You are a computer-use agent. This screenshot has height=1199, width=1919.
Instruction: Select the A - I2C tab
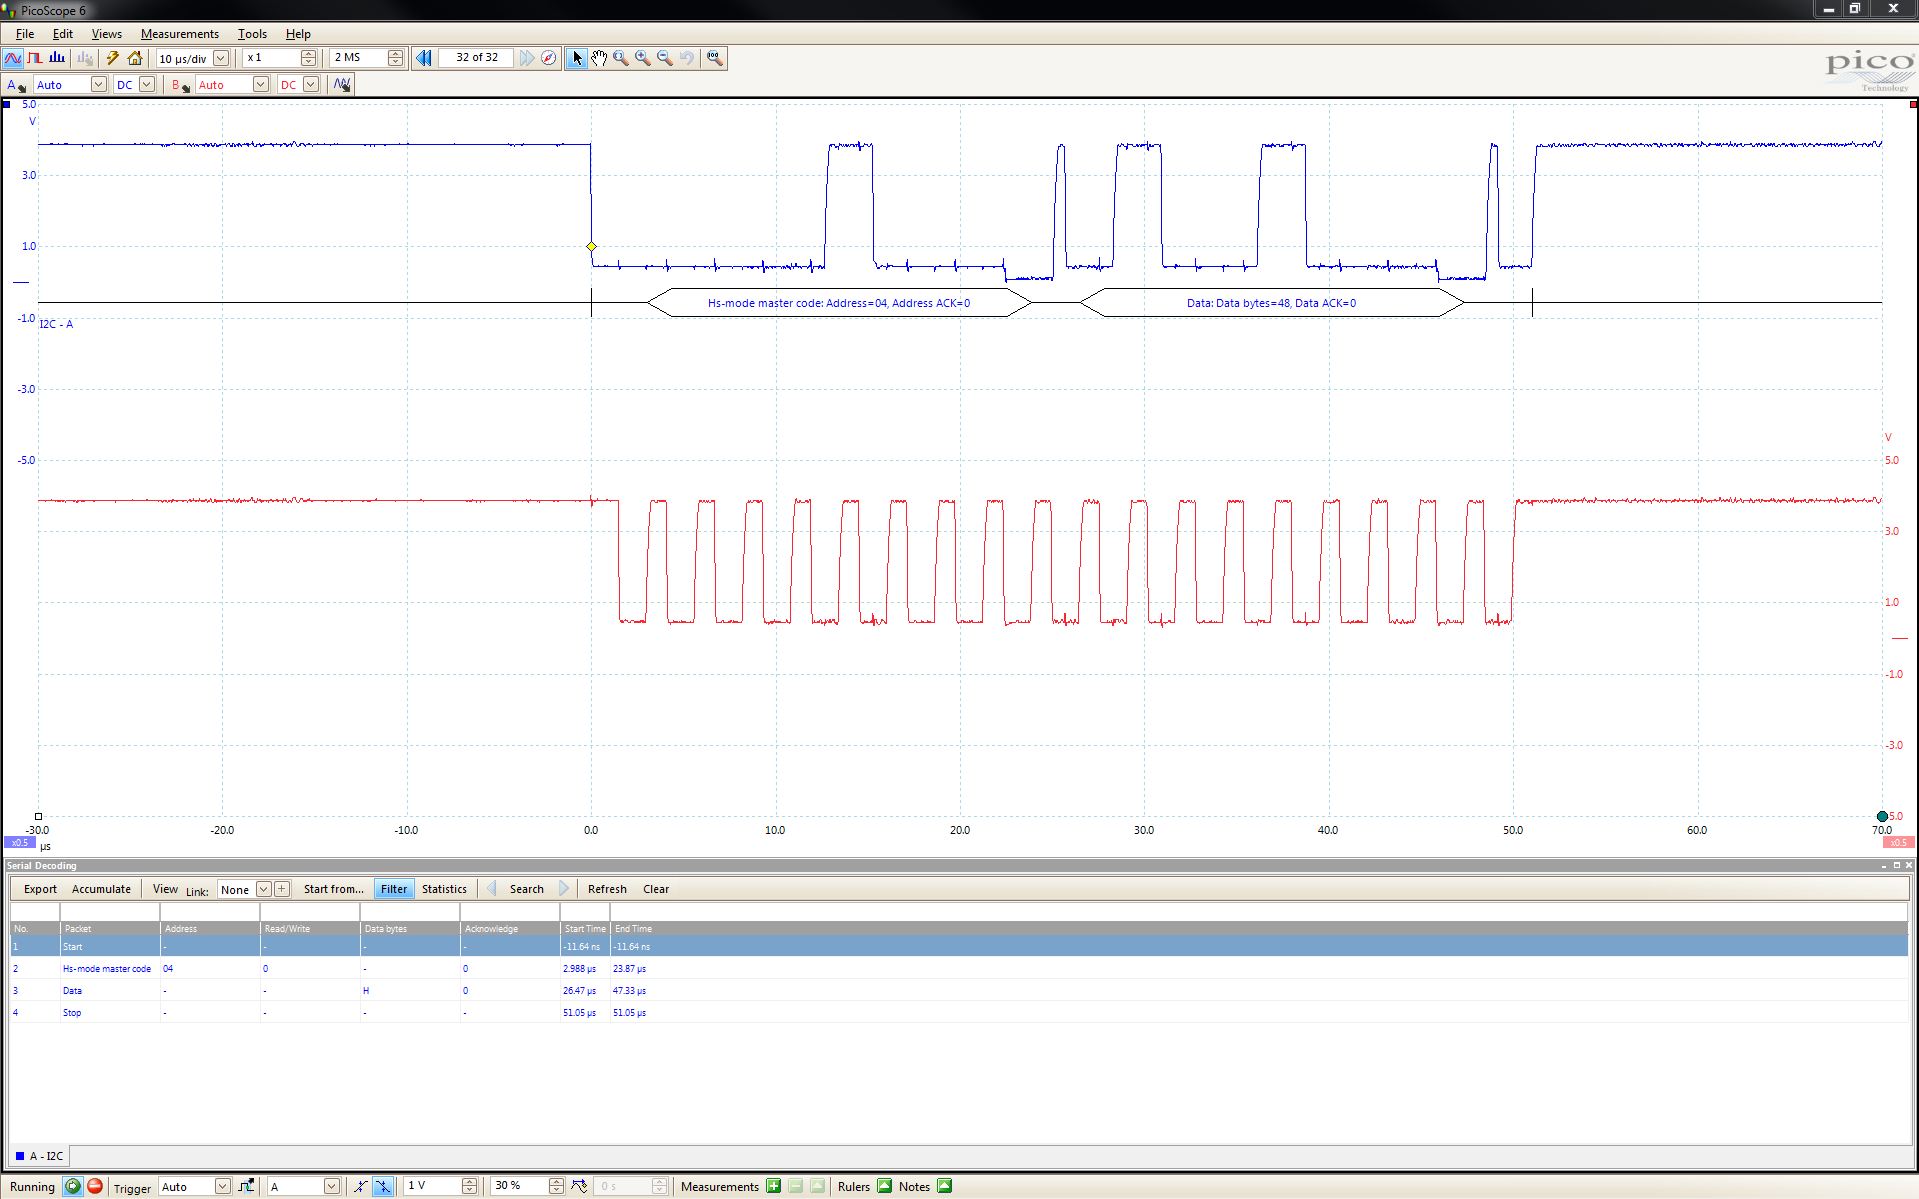point(40,1156)
